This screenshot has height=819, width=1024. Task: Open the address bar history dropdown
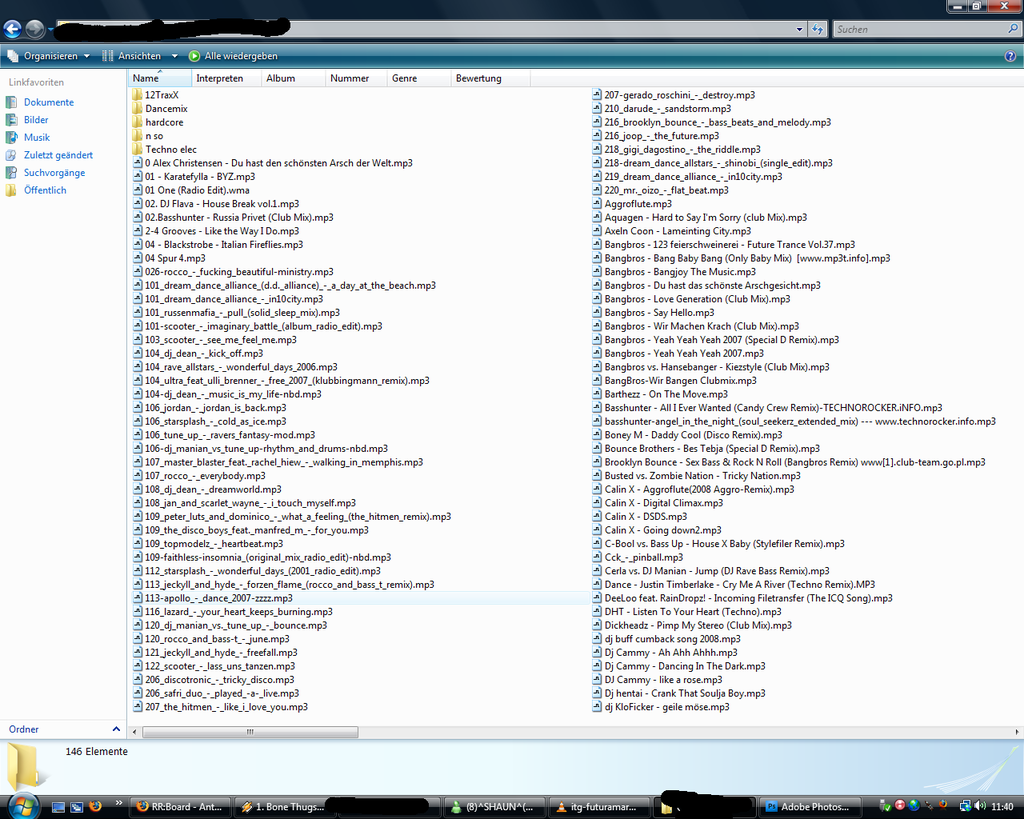[x=799, y=29]
